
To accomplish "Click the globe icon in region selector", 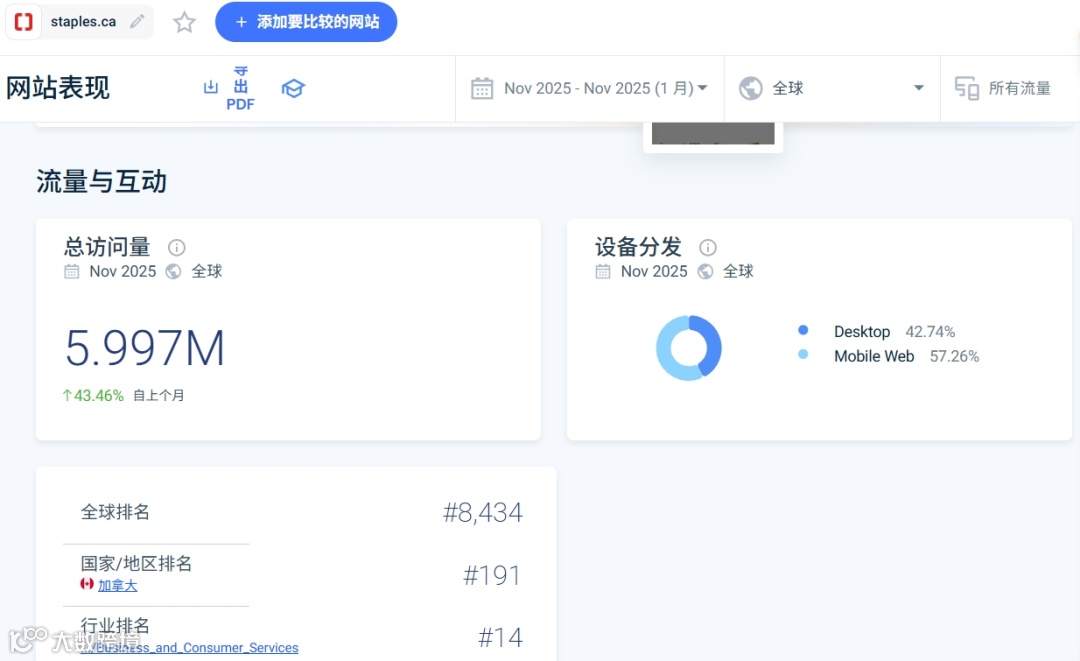I will (x=750, y=88).
